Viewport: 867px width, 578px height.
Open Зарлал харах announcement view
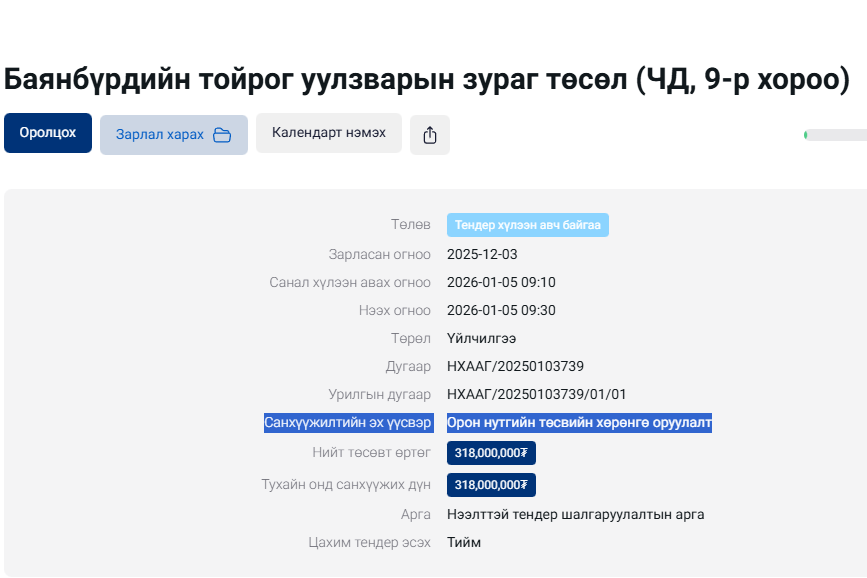coord(160,135)
